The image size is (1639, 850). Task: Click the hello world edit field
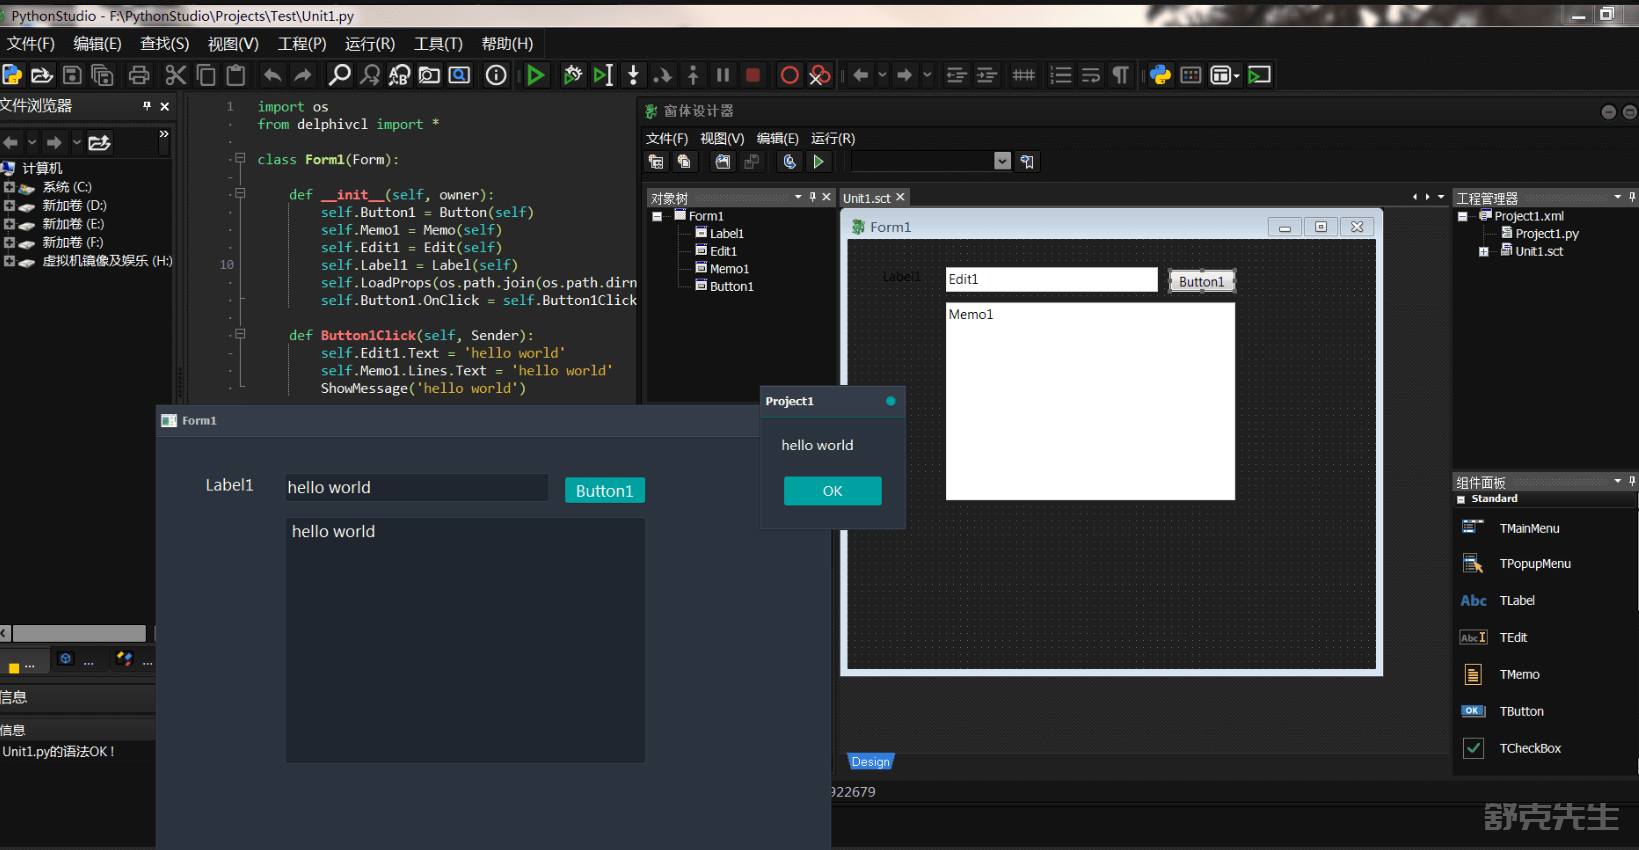point(416,488)
